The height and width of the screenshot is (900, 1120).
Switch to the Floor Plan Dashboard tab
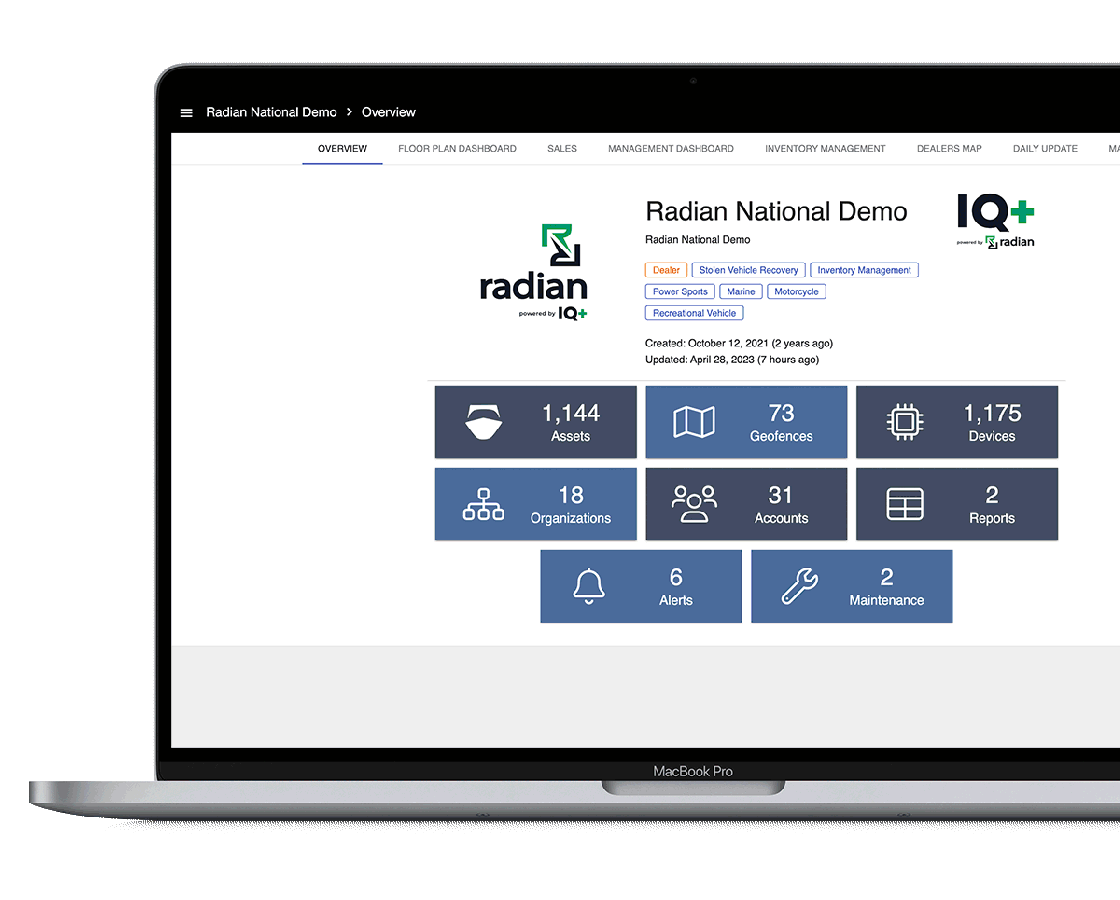click(x=457, y=149)
